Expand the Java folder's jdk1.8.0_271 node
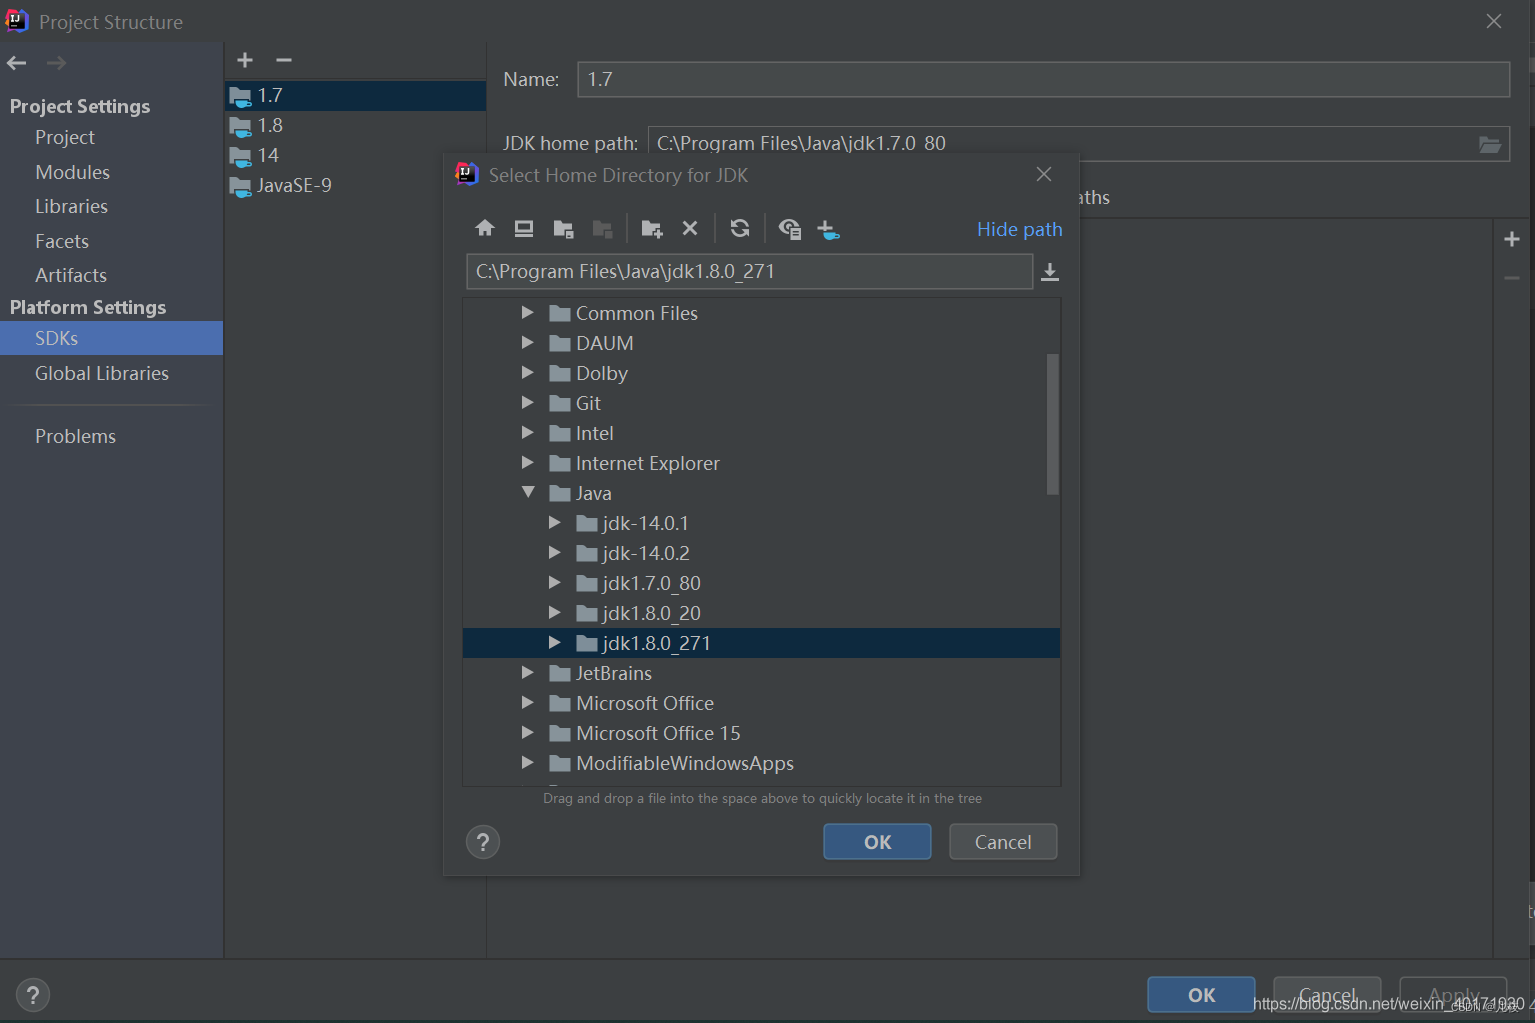The height and width of the screenshot is (1023, 1535). 556,642
